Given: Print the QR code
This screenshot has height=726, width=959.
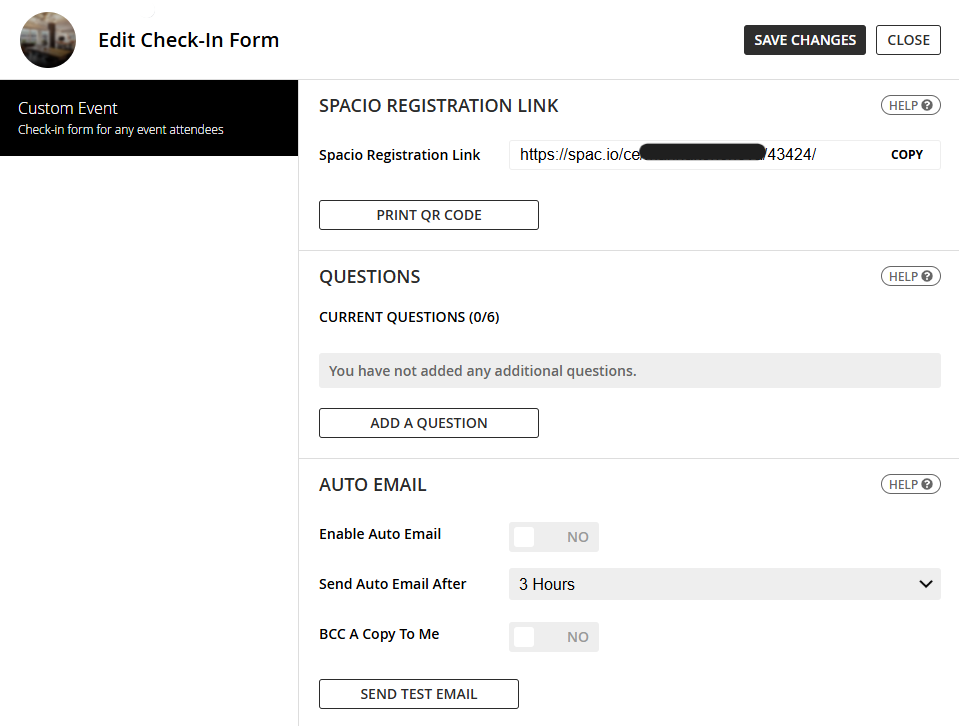Looking at the screenshot, I should pos(428,215).
